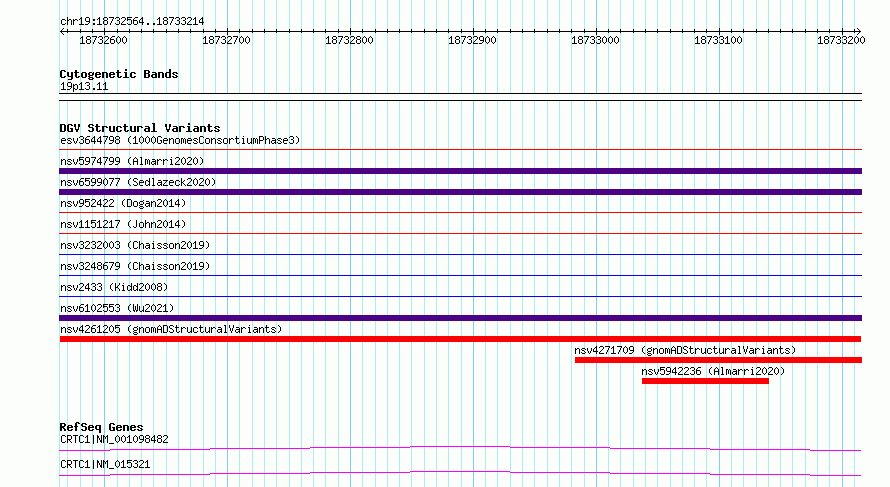The image size is (890, 487).
Task: Click the RefSeq Genes track title
Action: 101,427
